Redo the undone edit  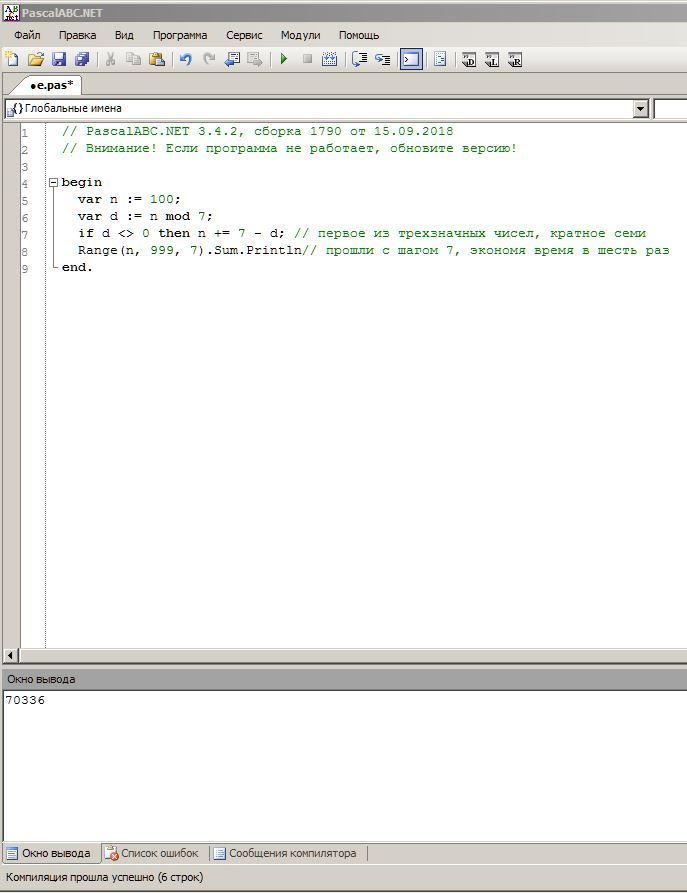pyautogui.click(x=209, y=59)
